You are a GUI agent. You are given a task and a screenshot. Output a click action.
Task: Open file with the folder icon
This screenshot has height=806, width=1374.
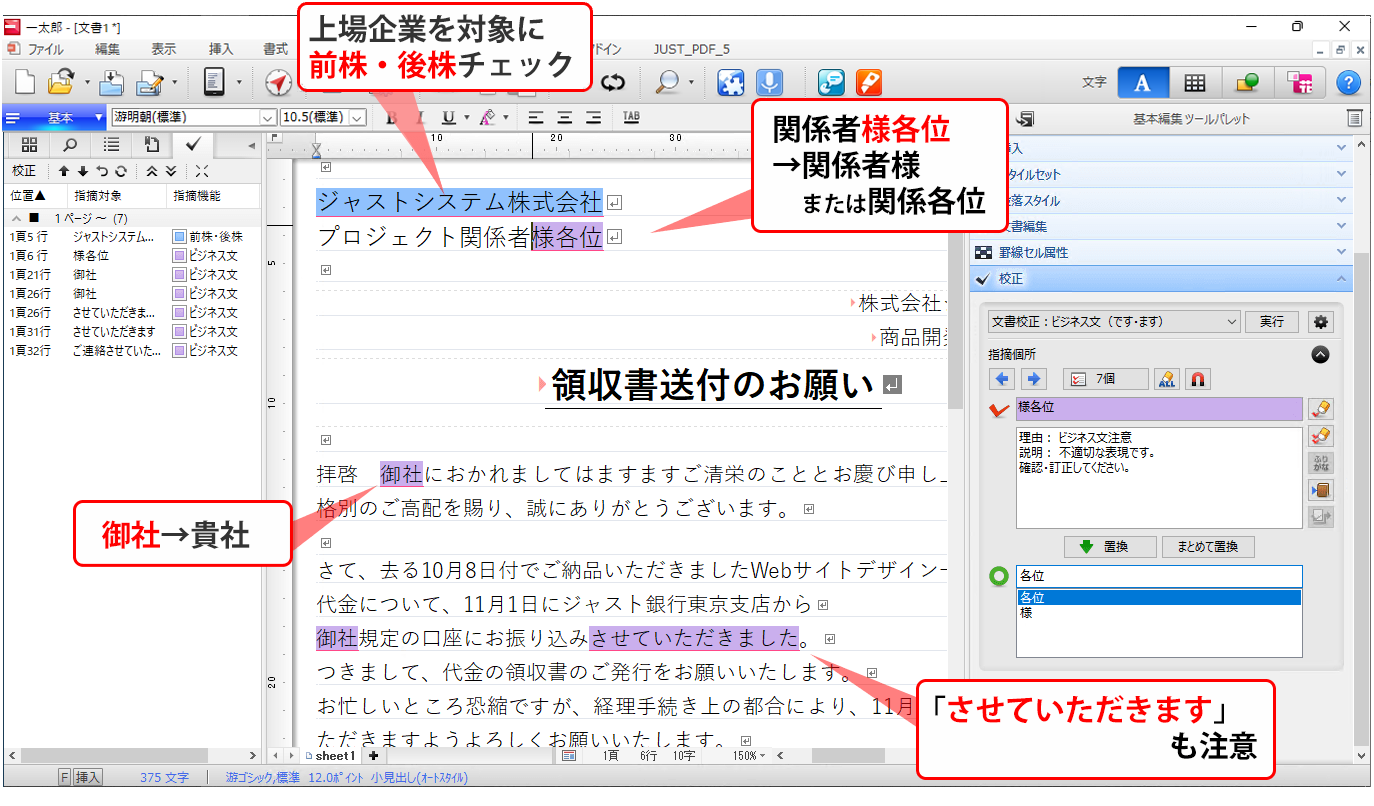[x=62, y=82]
